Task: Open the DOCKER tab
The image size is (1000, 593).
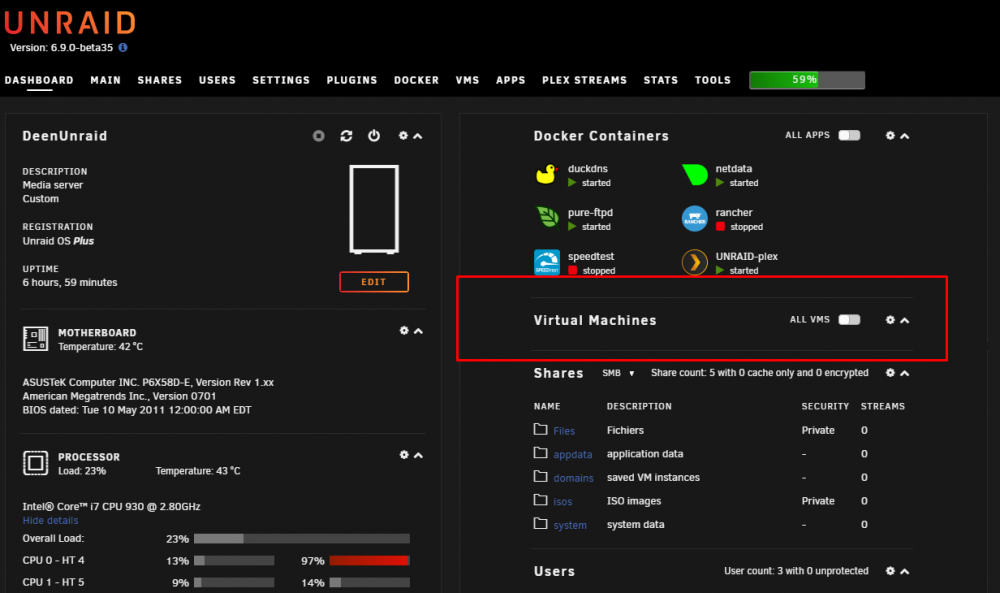Action: pos(416,80)
